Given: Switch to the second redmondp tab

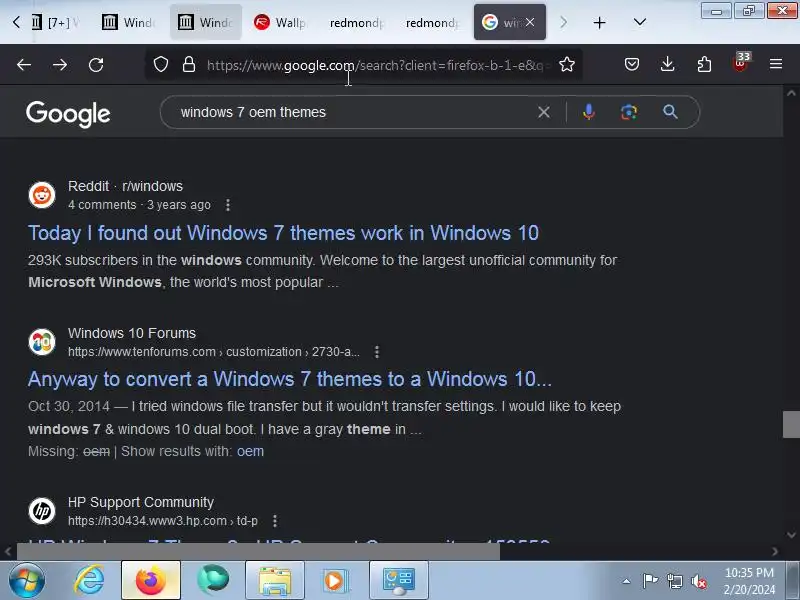Looking at the screenshot, I should pos(432,22).
